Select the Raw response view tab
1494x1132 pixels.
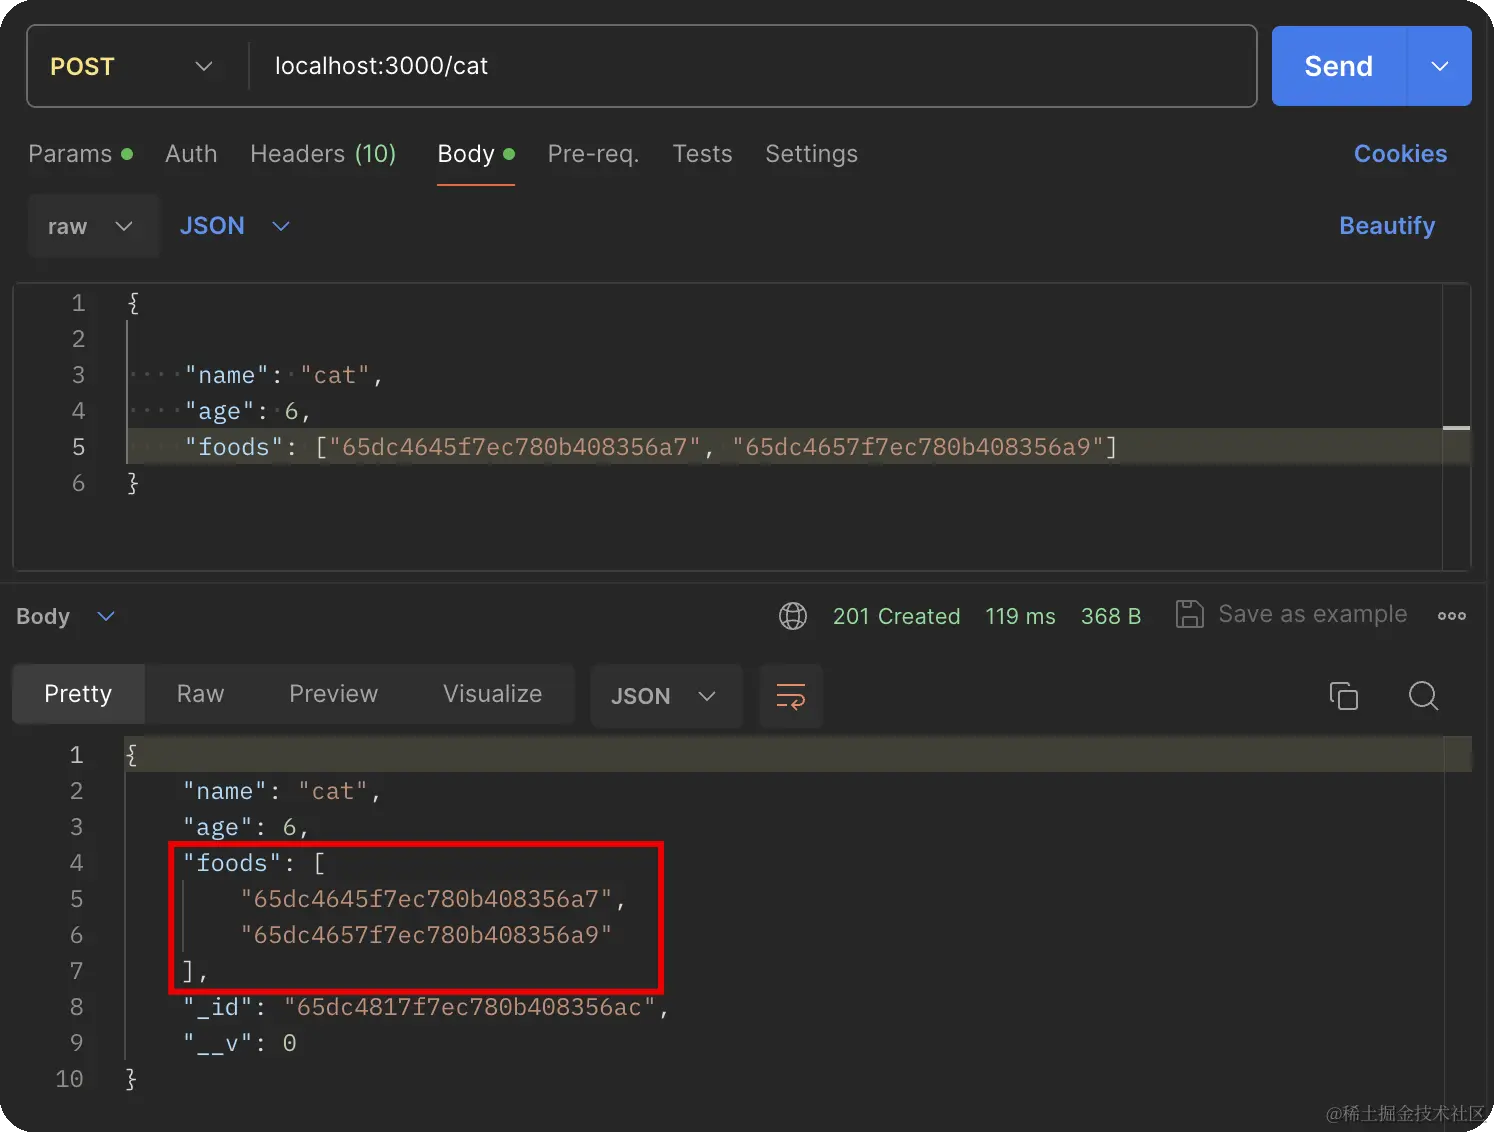click(x=200, y=694)
